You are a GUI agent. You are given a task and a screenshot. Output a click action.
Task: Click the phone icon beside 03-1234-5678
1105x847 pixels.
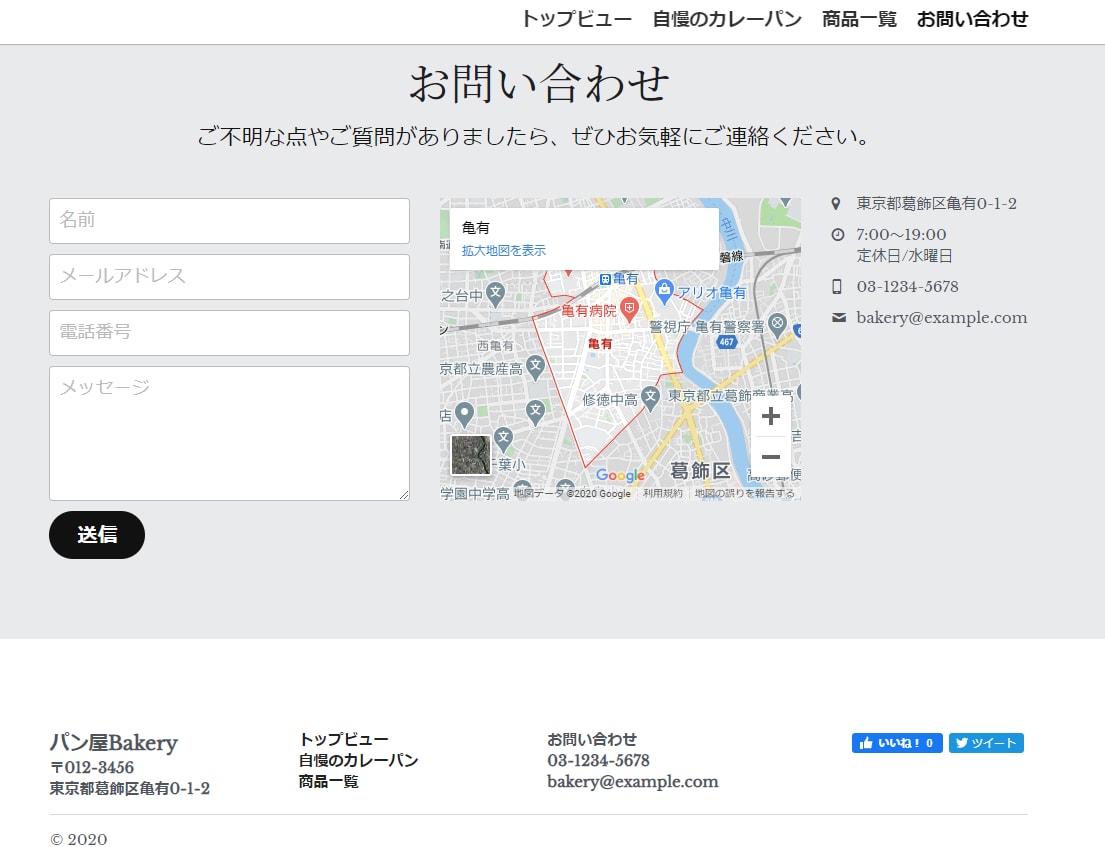[837, 287]
